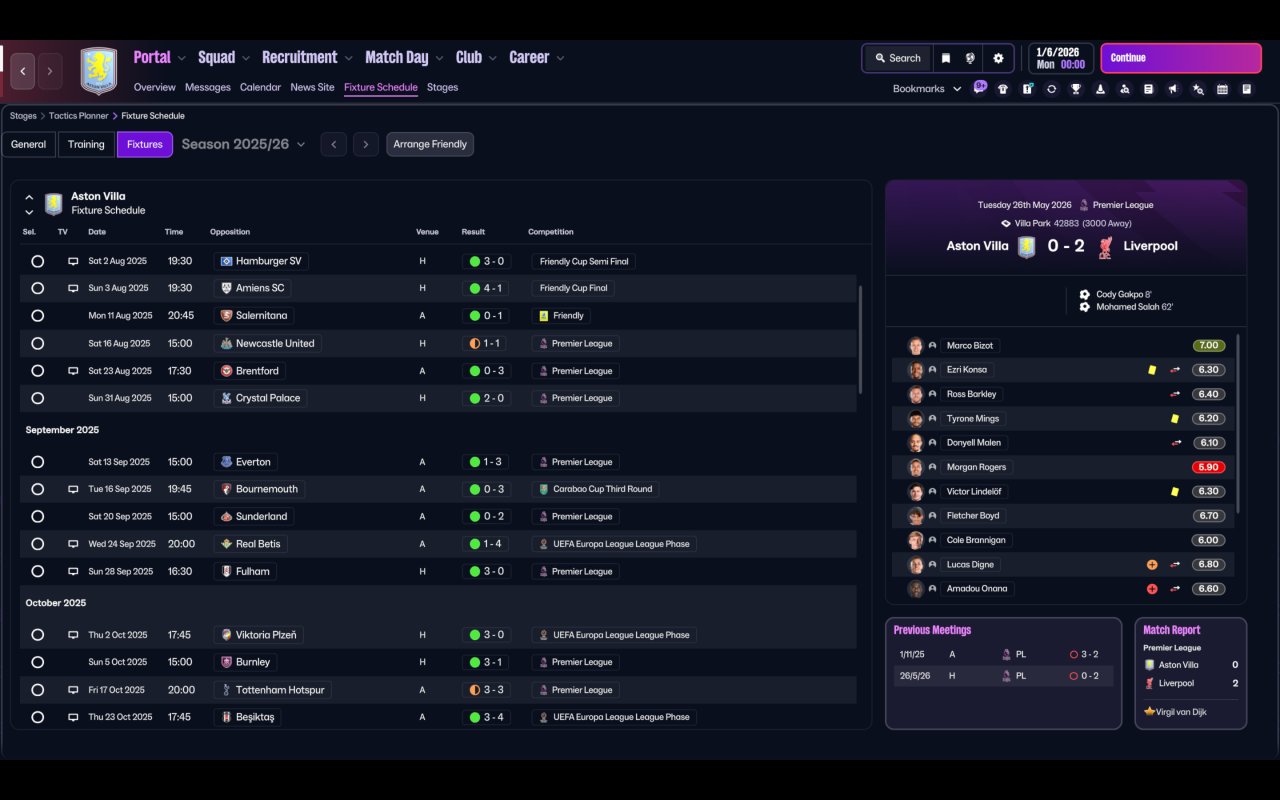Image resolution: width=1280 pixels, height=800 pixels.
Task: Click the TV icon on Real Betis row
Action: 73,544
